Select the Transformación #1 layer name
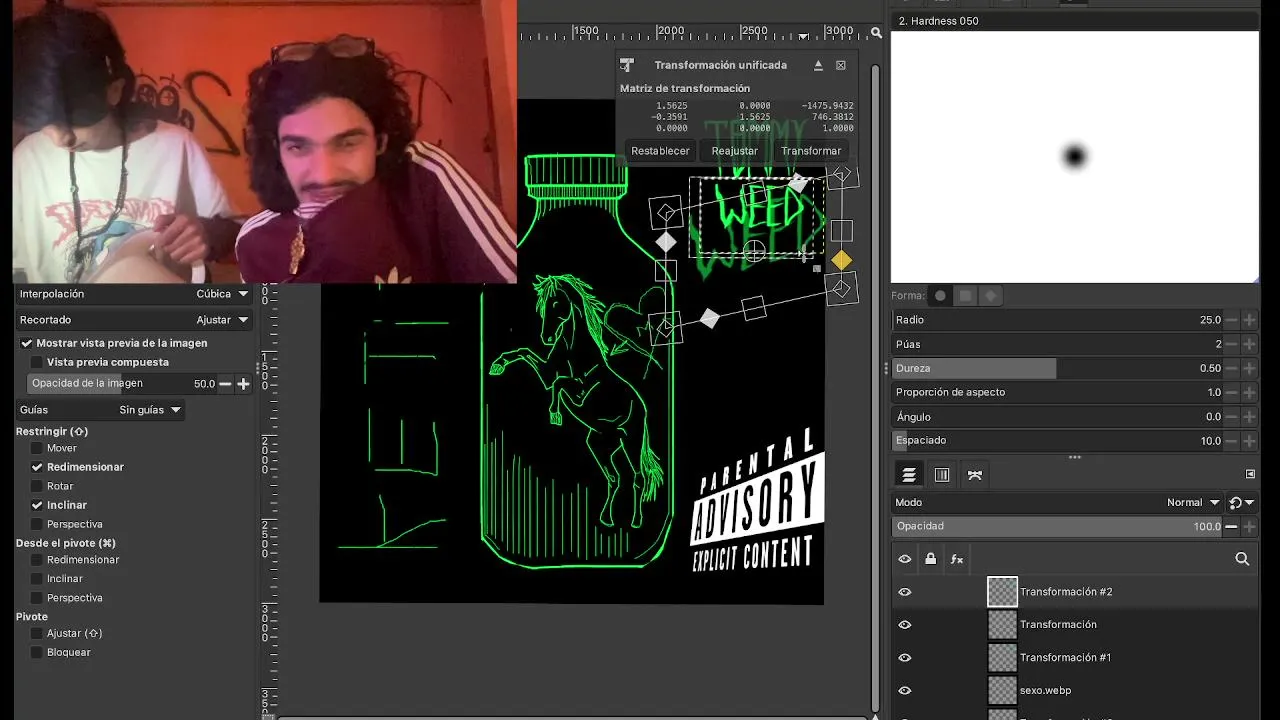The width and height of the screenshot is (1280, 720). [x=1065, y=658]
